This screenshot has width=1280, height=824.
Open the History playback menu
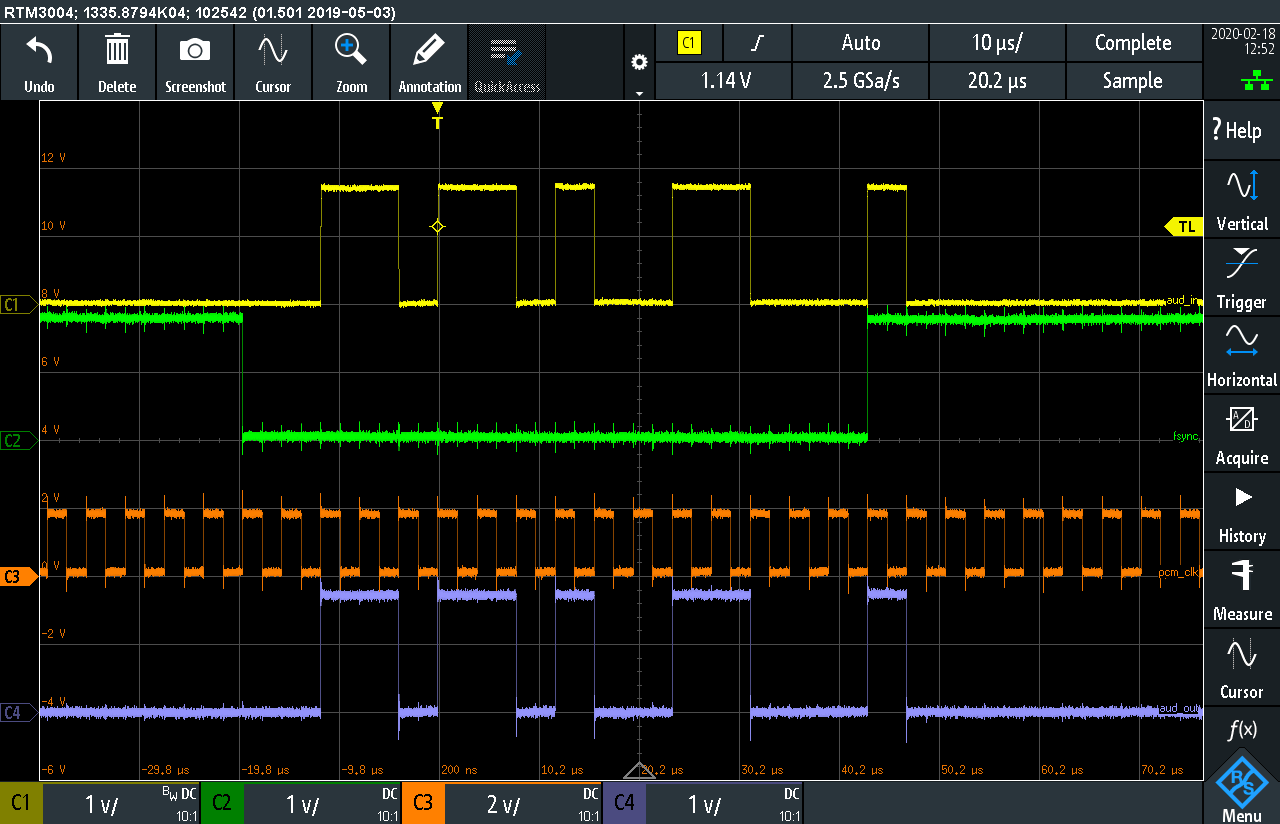pos(1241,512)
